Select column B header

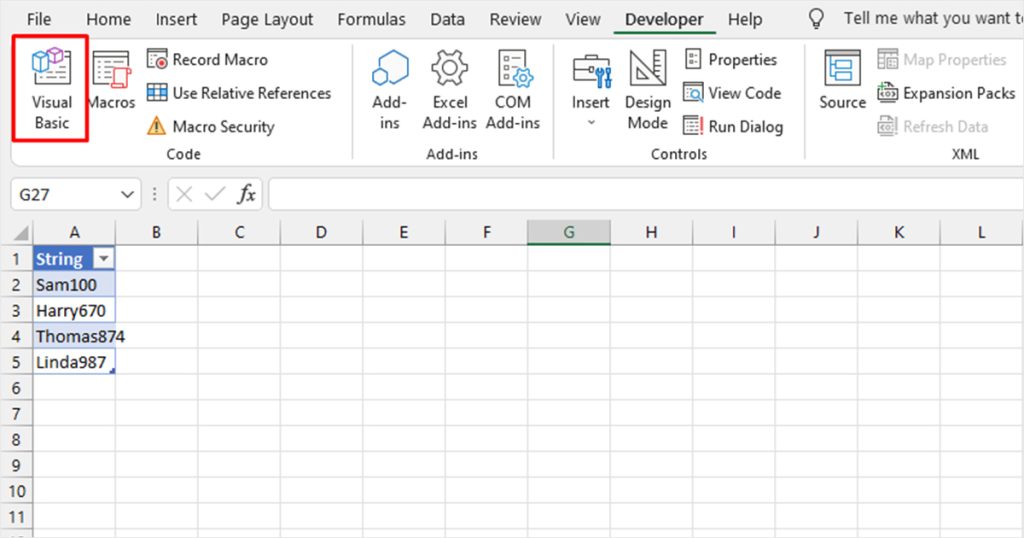click(157, 232)
